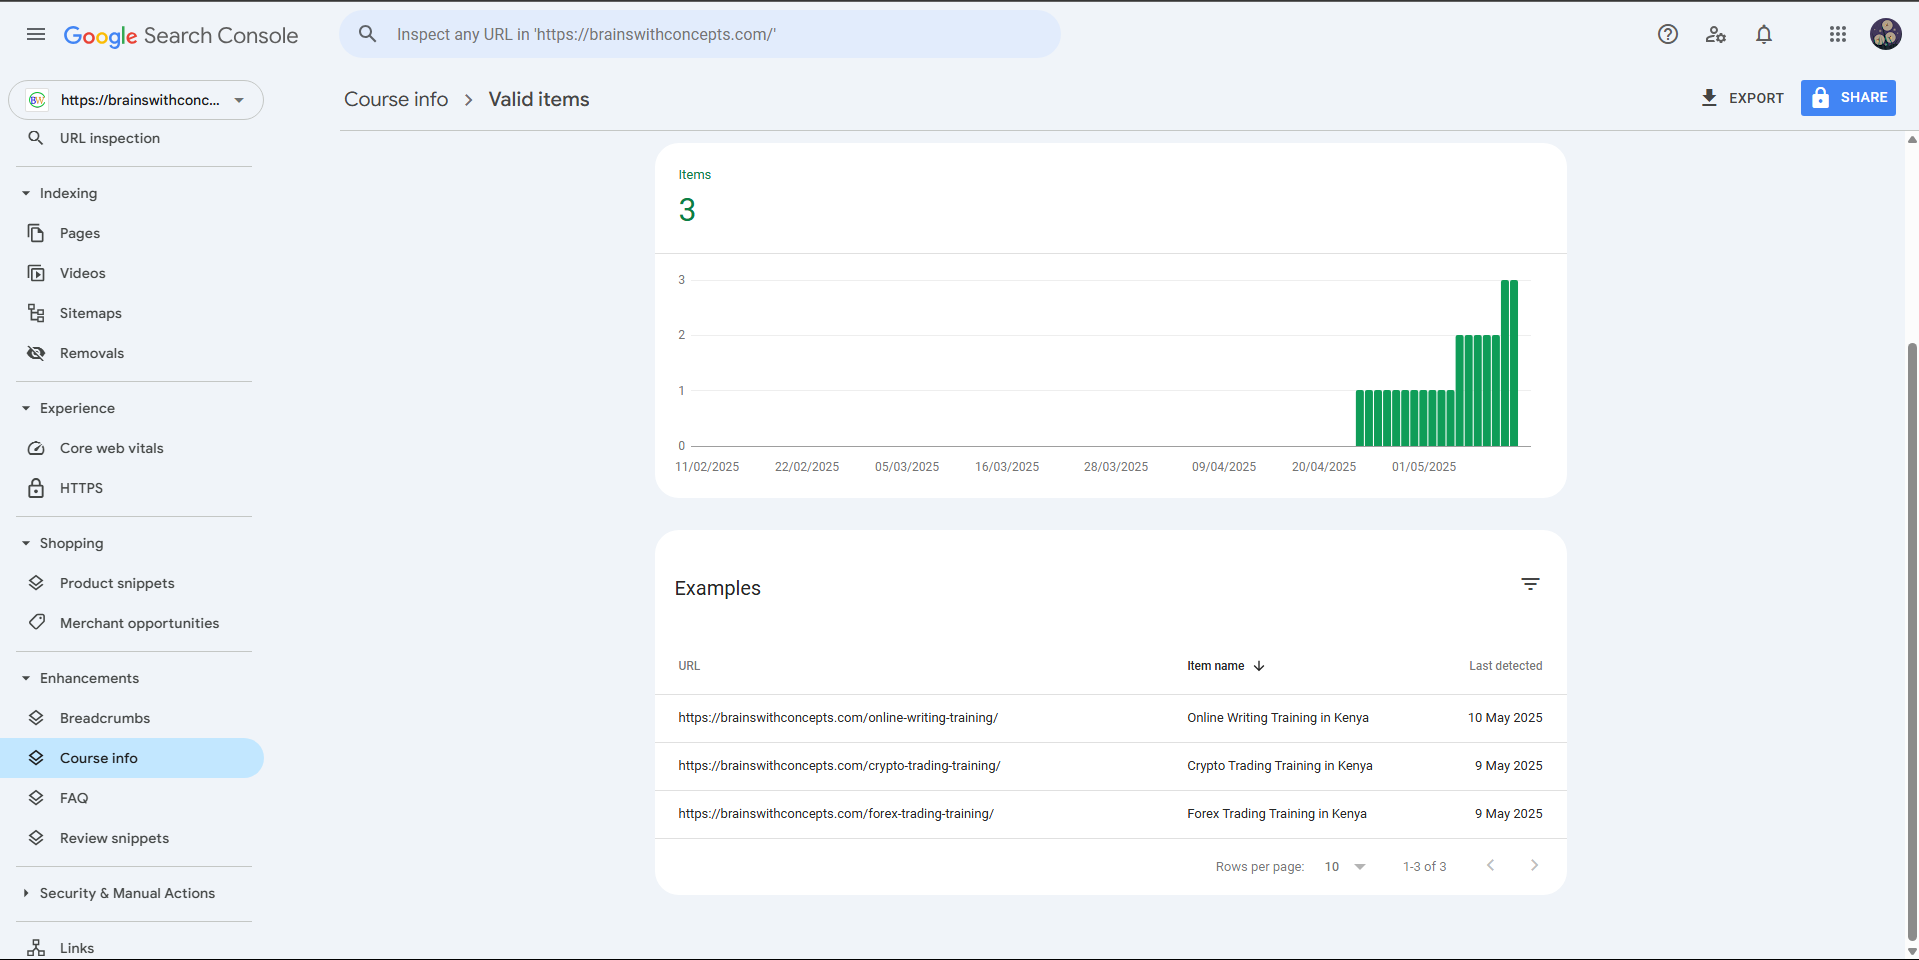
Task: Open Core web vitals report
Action: coord(112,448)
